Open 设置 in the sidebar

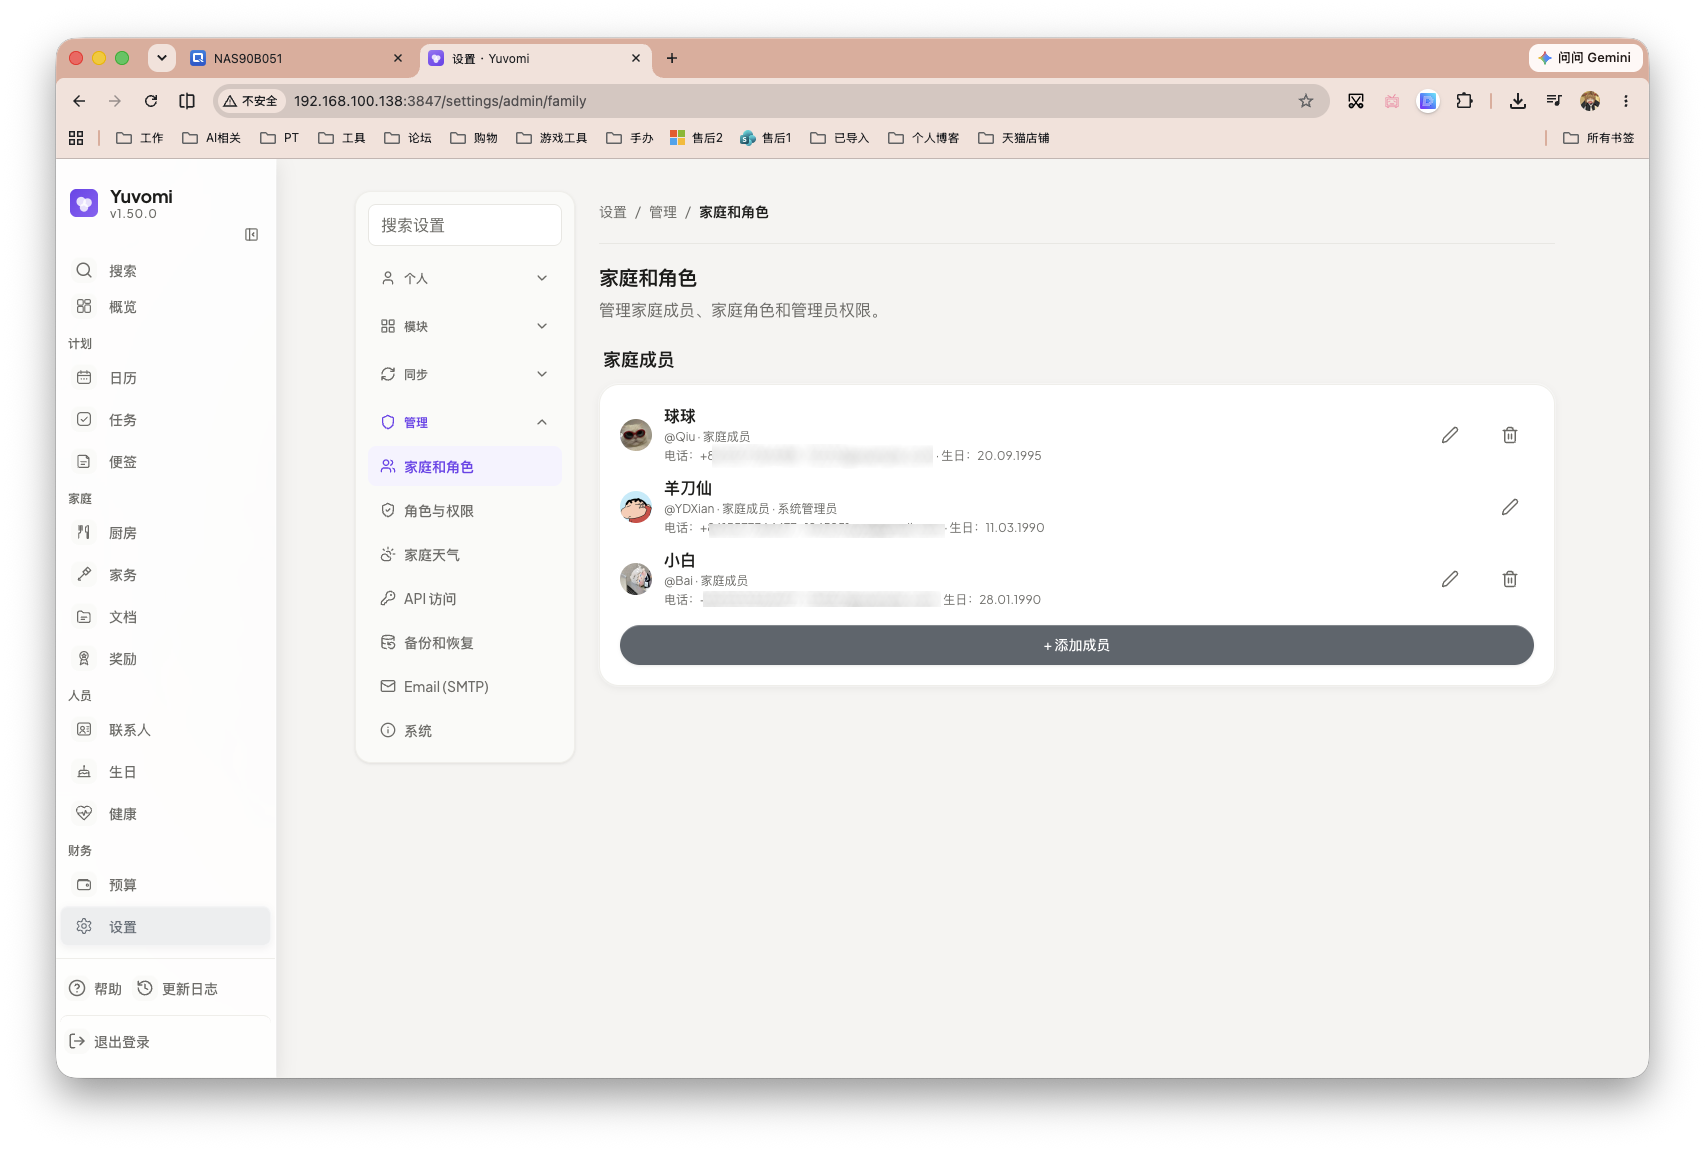point(166,927)
